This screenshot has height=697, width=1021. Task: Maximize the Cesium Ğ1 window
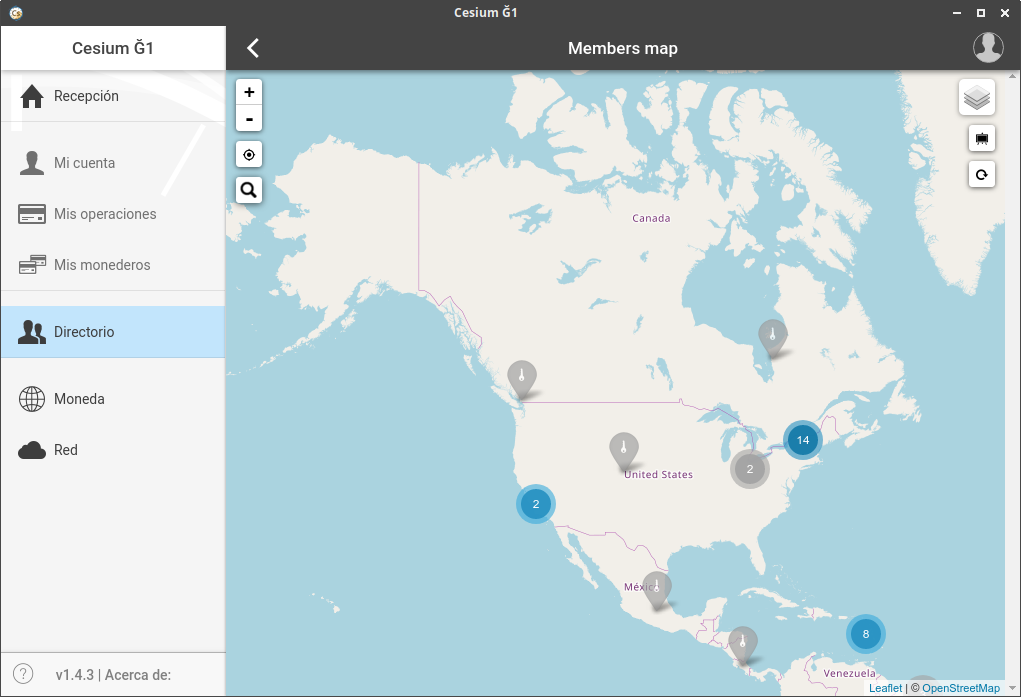981,12
